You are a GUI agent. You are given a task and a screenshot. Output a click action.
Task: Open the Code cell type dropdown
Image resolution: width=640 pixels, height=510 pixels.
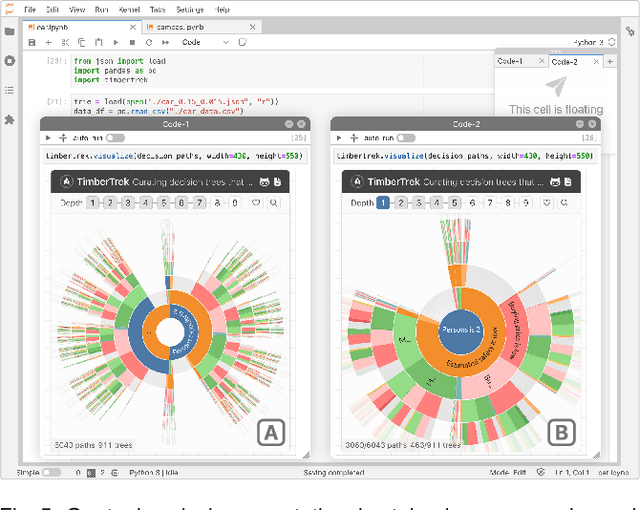coord(204,43)
